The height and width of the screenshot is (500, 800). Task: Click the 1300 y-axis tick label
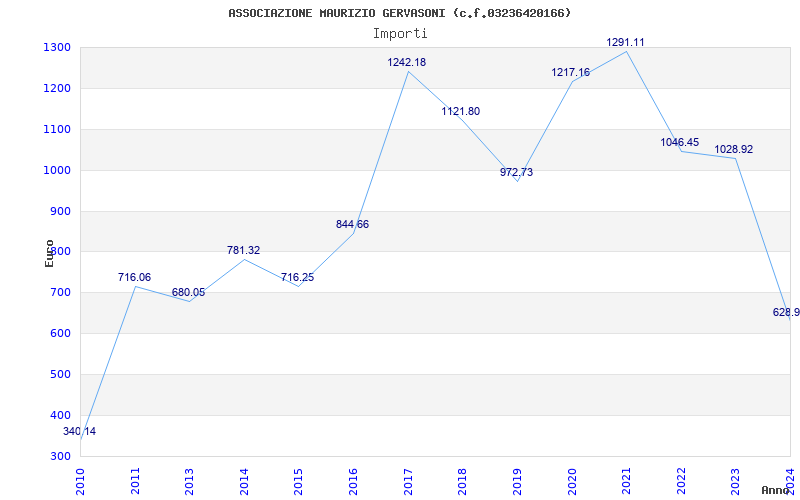click(x=57, y=48)
